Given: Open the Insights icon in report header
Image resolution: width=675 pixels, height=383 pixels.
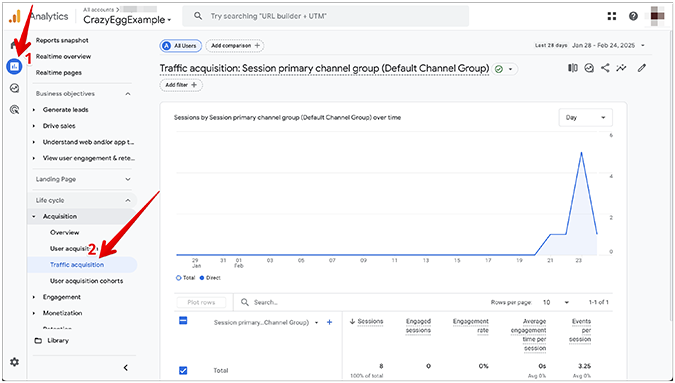Looking at the screenshot, I should [589, 68].
